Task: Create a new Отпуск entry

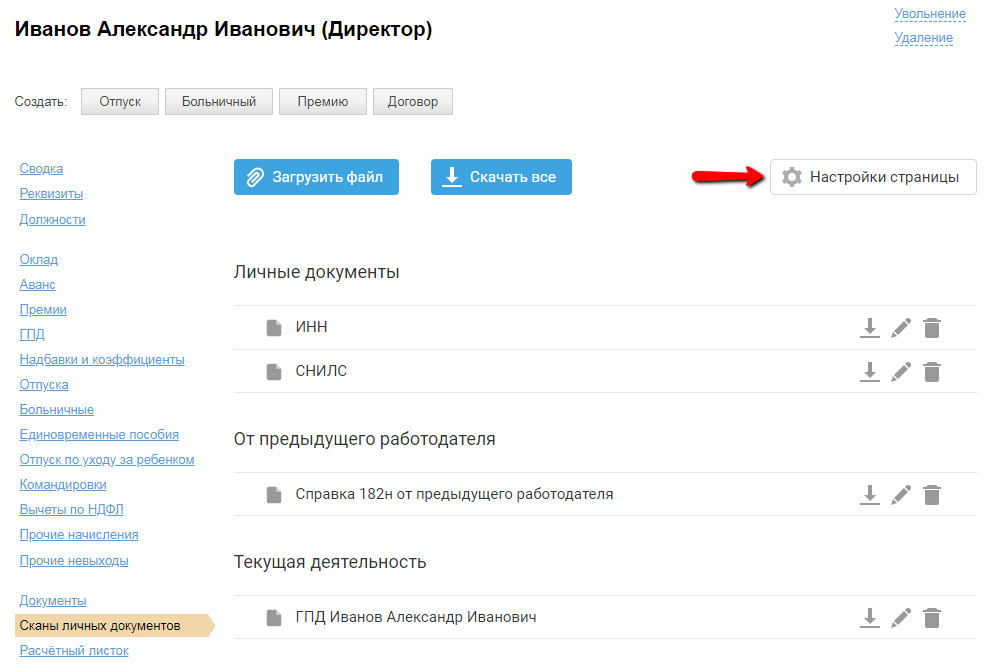Action: pyautogui.click(x=120, y=102)
